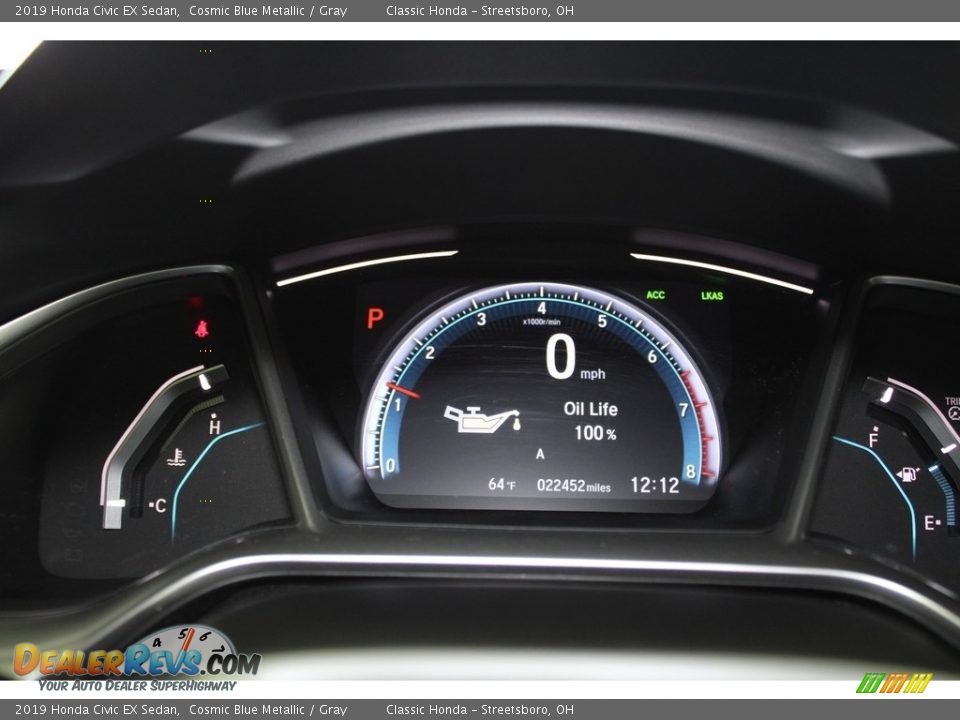Click the 0 mph speed readout
The width and height of the screenshot is (960, 720).
click(576, 358)
